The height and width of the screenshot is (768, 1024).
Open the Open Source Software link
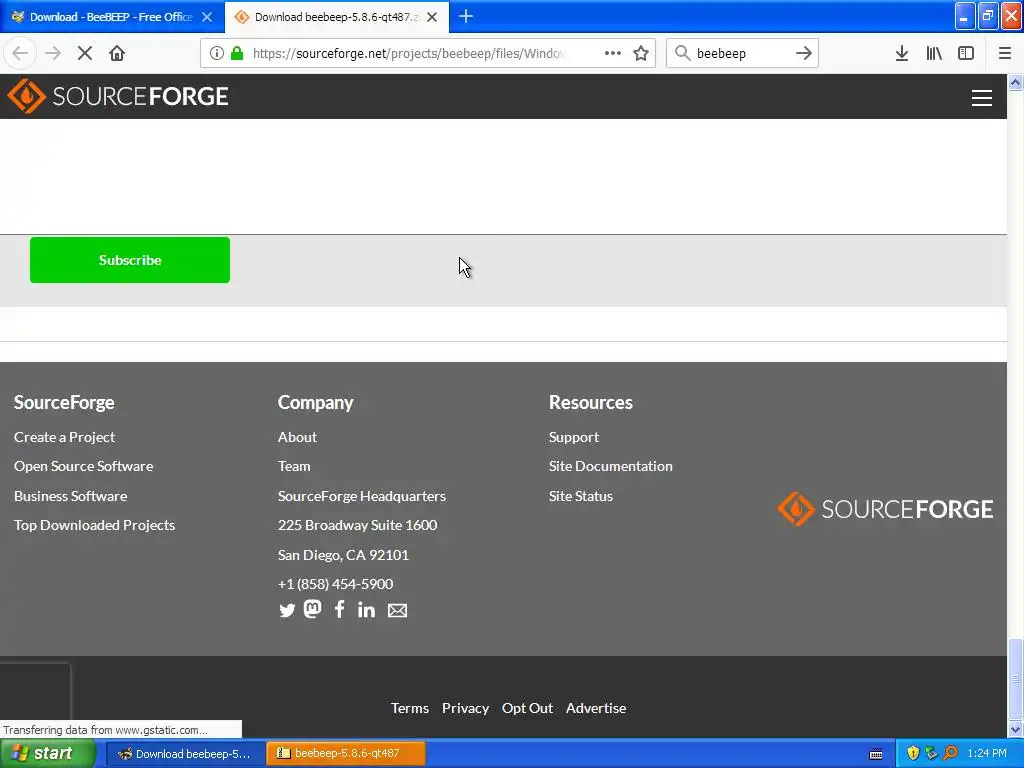(84, 466)
